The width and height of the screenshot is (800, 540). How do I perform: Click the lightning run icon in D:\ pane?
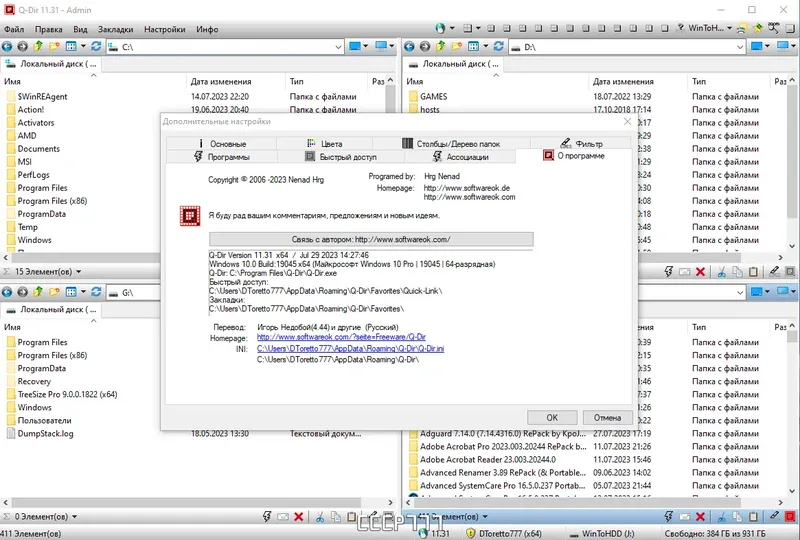pyautogui.click(x=668, y=272)
